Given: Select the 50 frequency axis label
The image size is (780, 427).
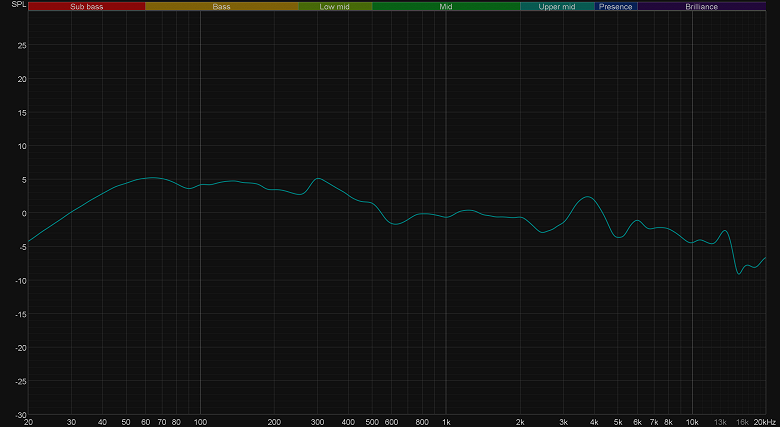Looking at the screenshot, I should (126, 422).
